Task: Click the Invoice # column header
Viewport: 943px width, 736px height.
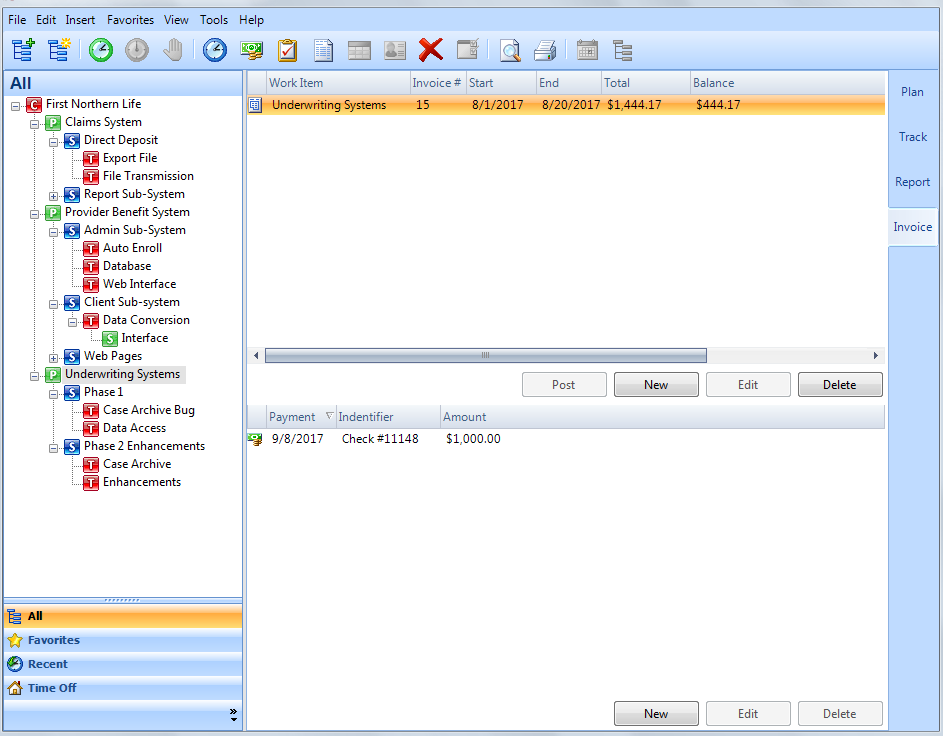Action: pos(437,83)
